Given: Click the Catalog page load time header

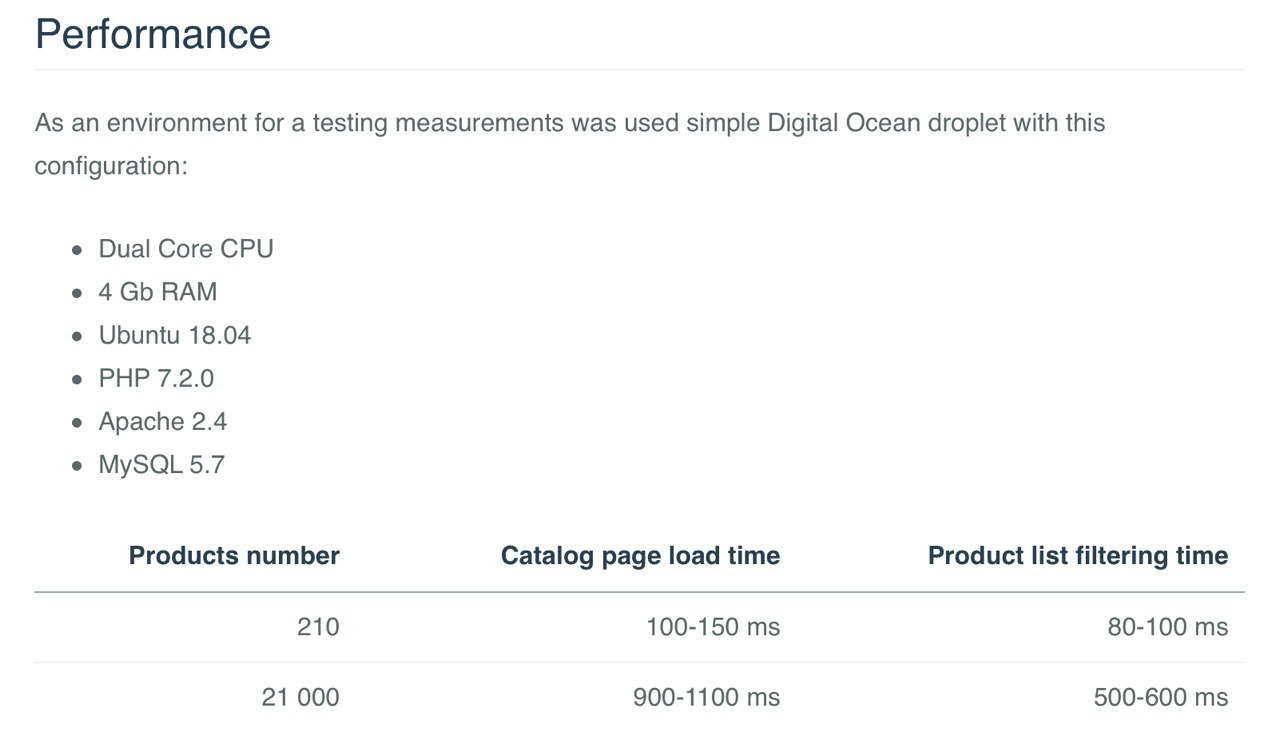Looking at the screenshot, I should (640, 556).
